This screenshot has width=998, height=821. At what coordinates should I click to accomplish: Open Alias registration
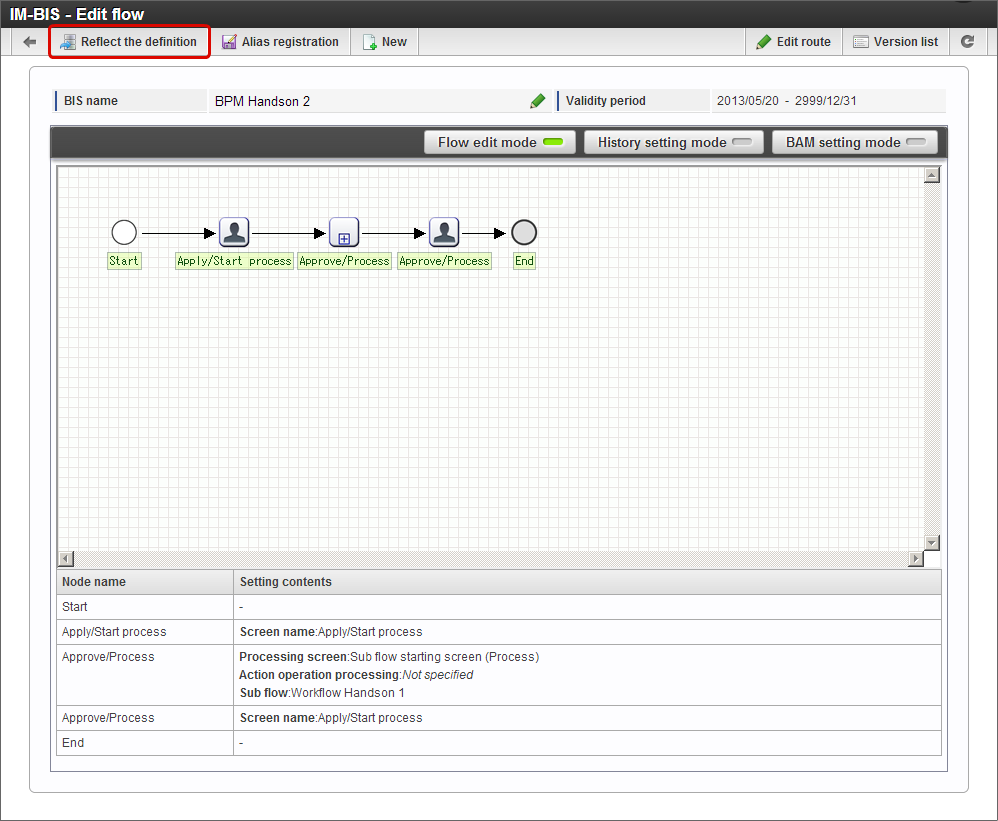pyautogui.click(x=280, y=42)
